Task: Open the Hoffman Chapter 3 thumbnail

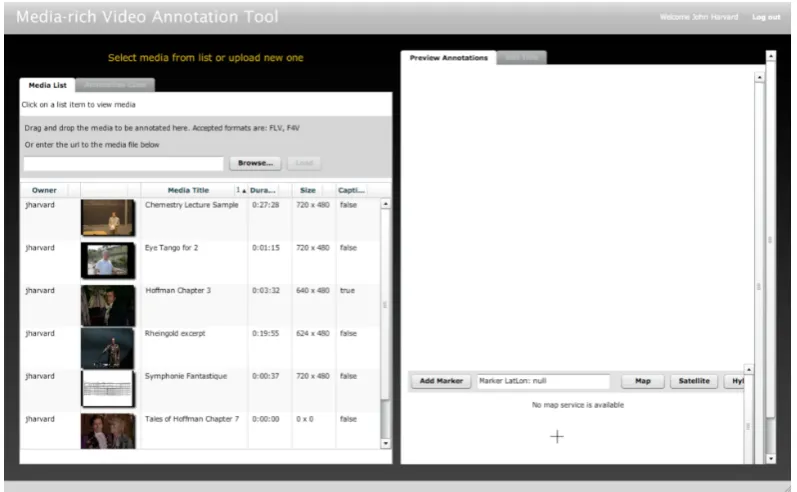Action: 108,305
